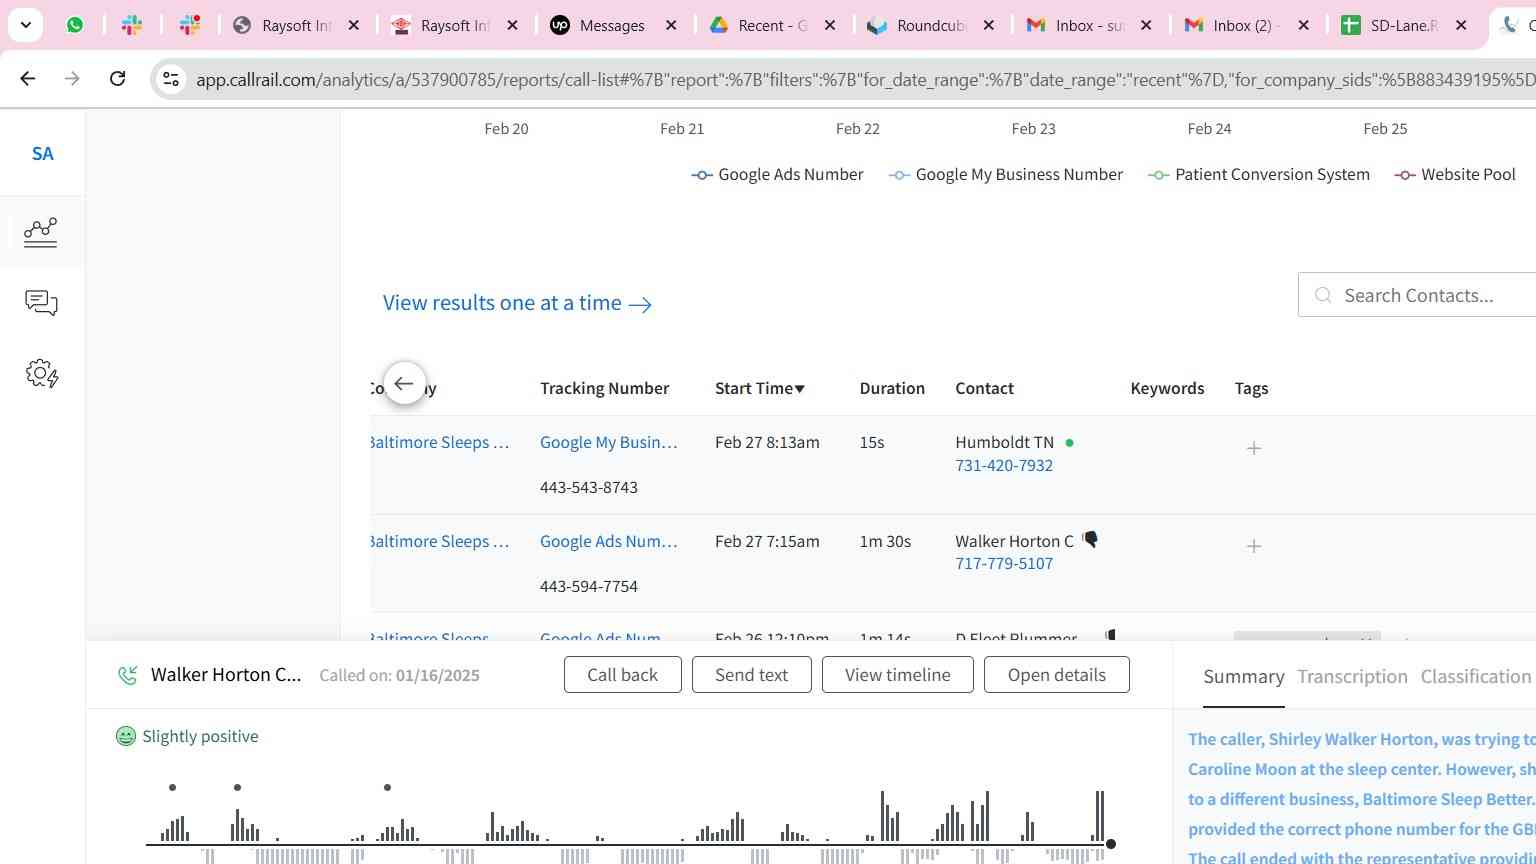Toggle Patient Conversion System legend series
The width and height of the screenshot is (1536, 864).
pos(1258,175)
